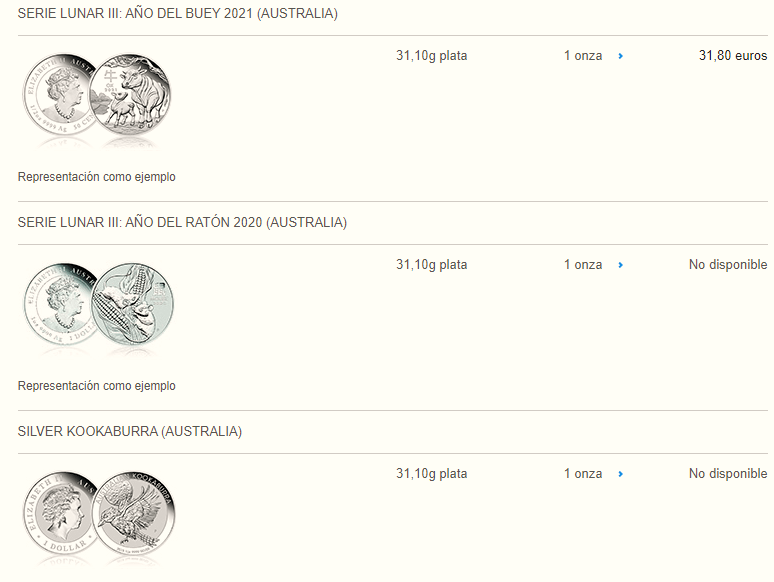774x582 pixels.
Task: Click "Representación como ejemplo" under the Buey coin
Action: 97,177
